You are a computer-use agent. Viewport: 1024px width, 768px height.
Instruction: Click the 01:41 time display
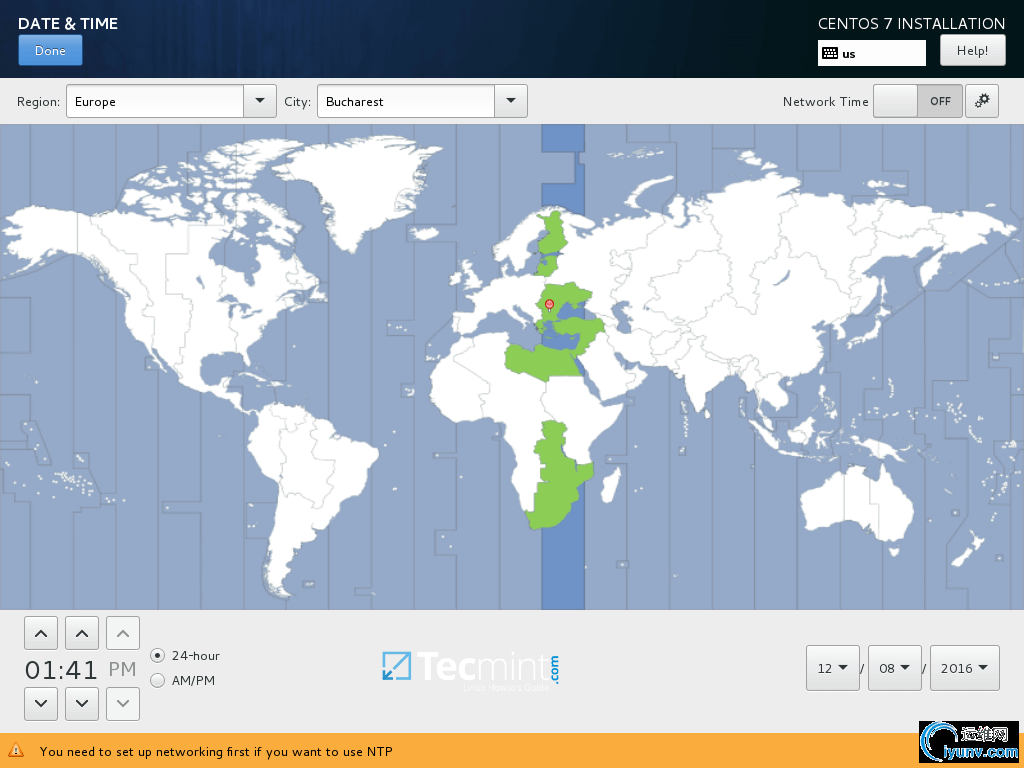pyautogui.click(x=61, y=669)
